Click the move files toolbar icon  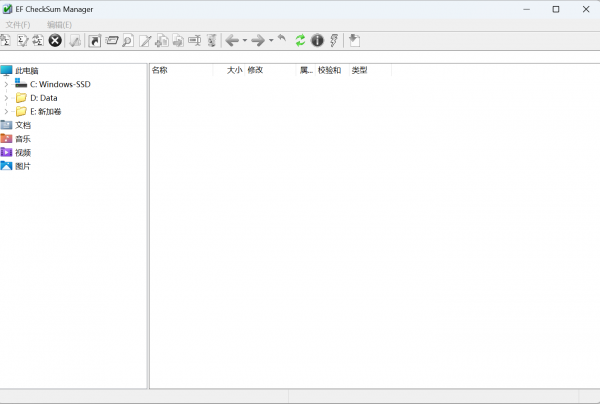pos(178,41)
